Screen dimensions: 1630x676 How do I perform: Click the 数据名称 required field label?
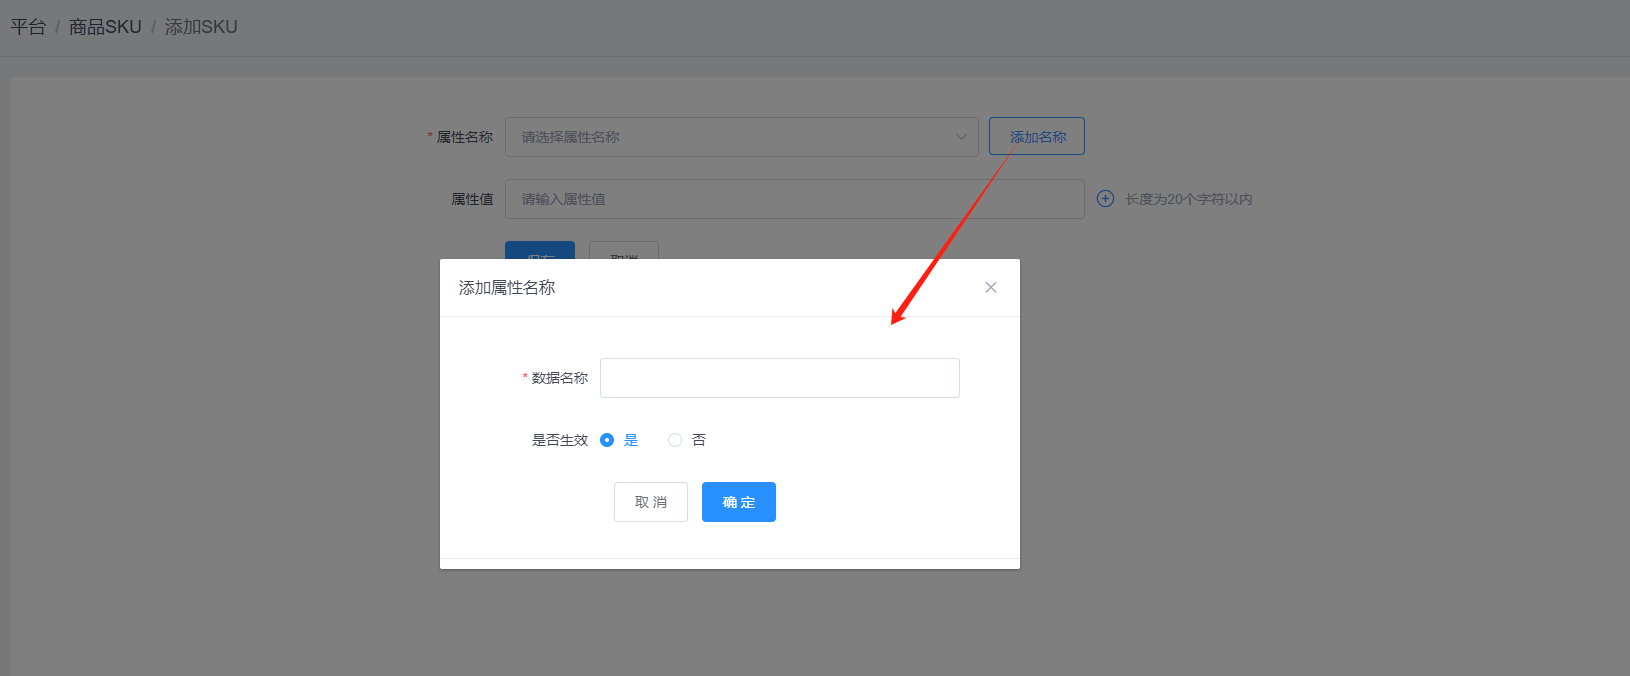(559, 378)
